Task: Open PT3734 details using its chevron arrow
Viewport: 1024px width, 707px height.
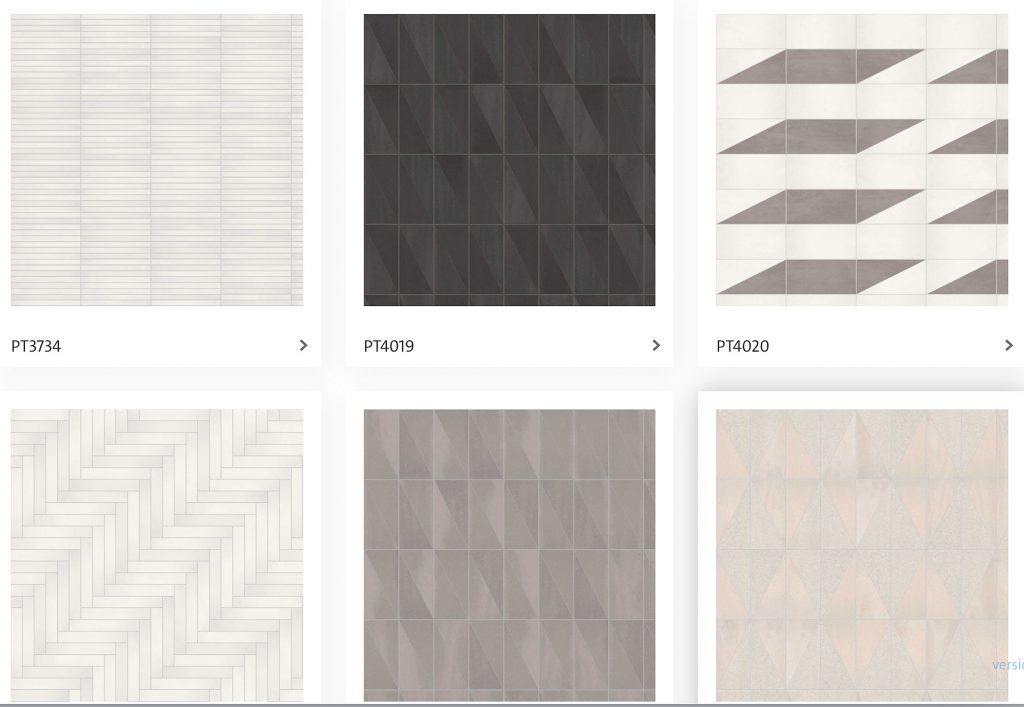Action: point(303,345)
